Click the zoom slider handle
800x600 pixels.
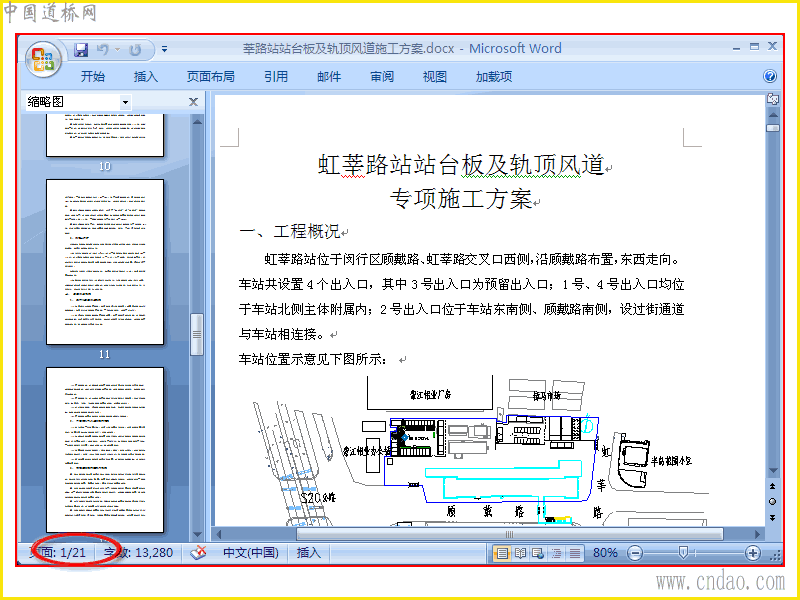(x=683, y=552)
